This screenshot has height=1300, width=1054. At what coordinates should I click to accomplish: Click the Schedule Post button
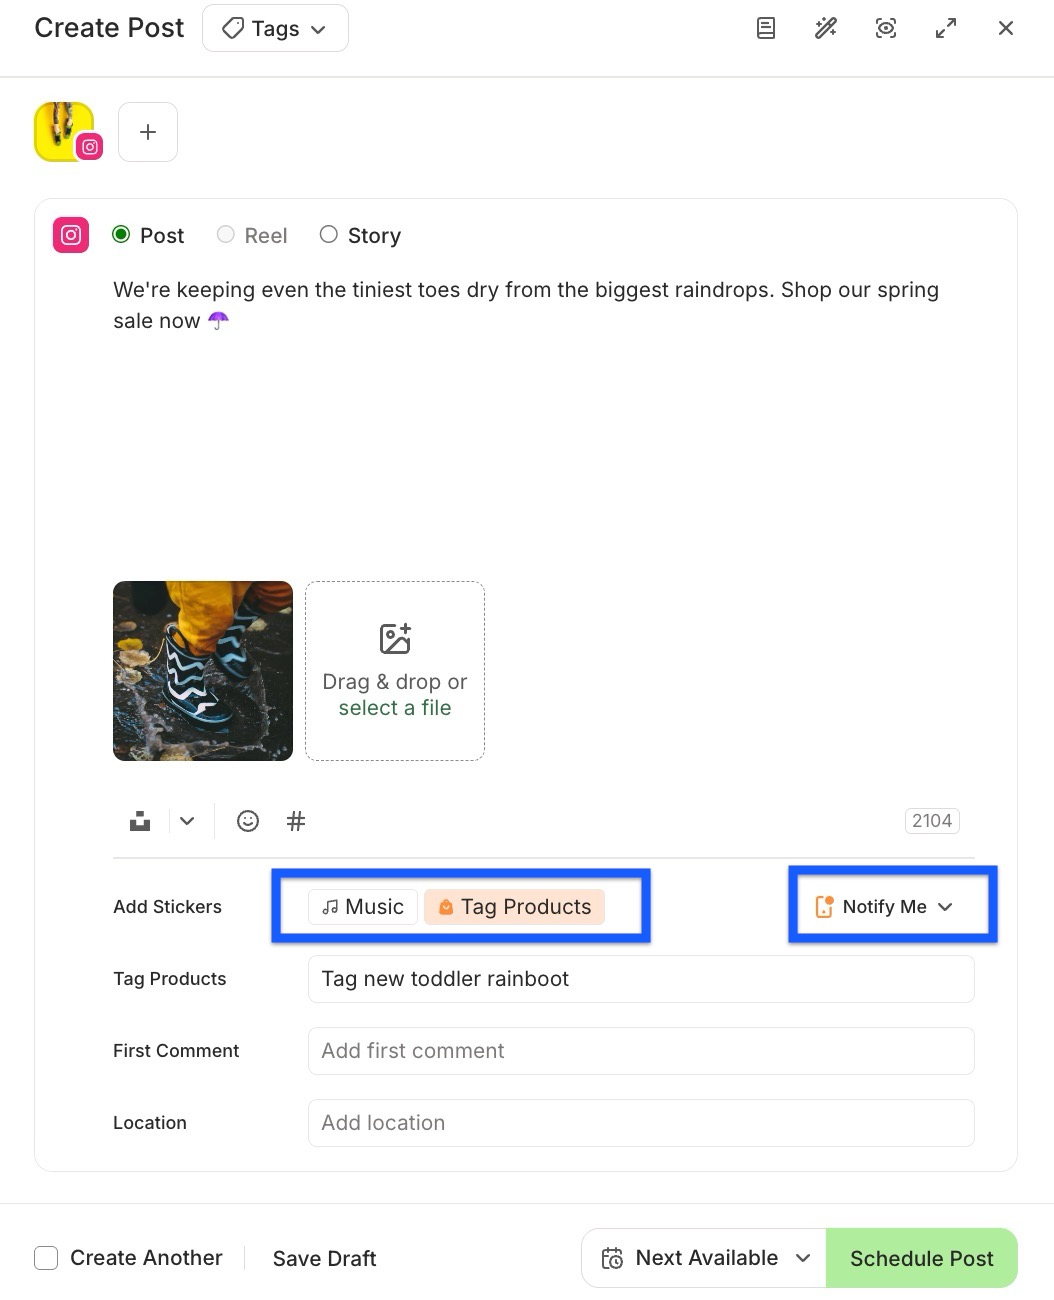(921, 1257)
